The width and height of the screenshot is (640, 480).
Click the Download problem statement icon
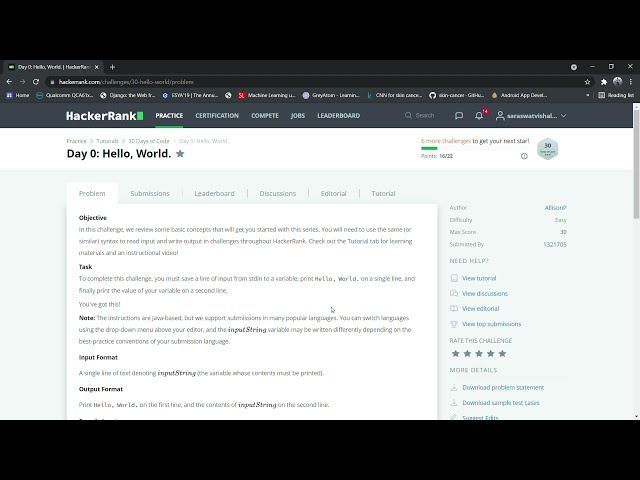[x=454, y=387]
